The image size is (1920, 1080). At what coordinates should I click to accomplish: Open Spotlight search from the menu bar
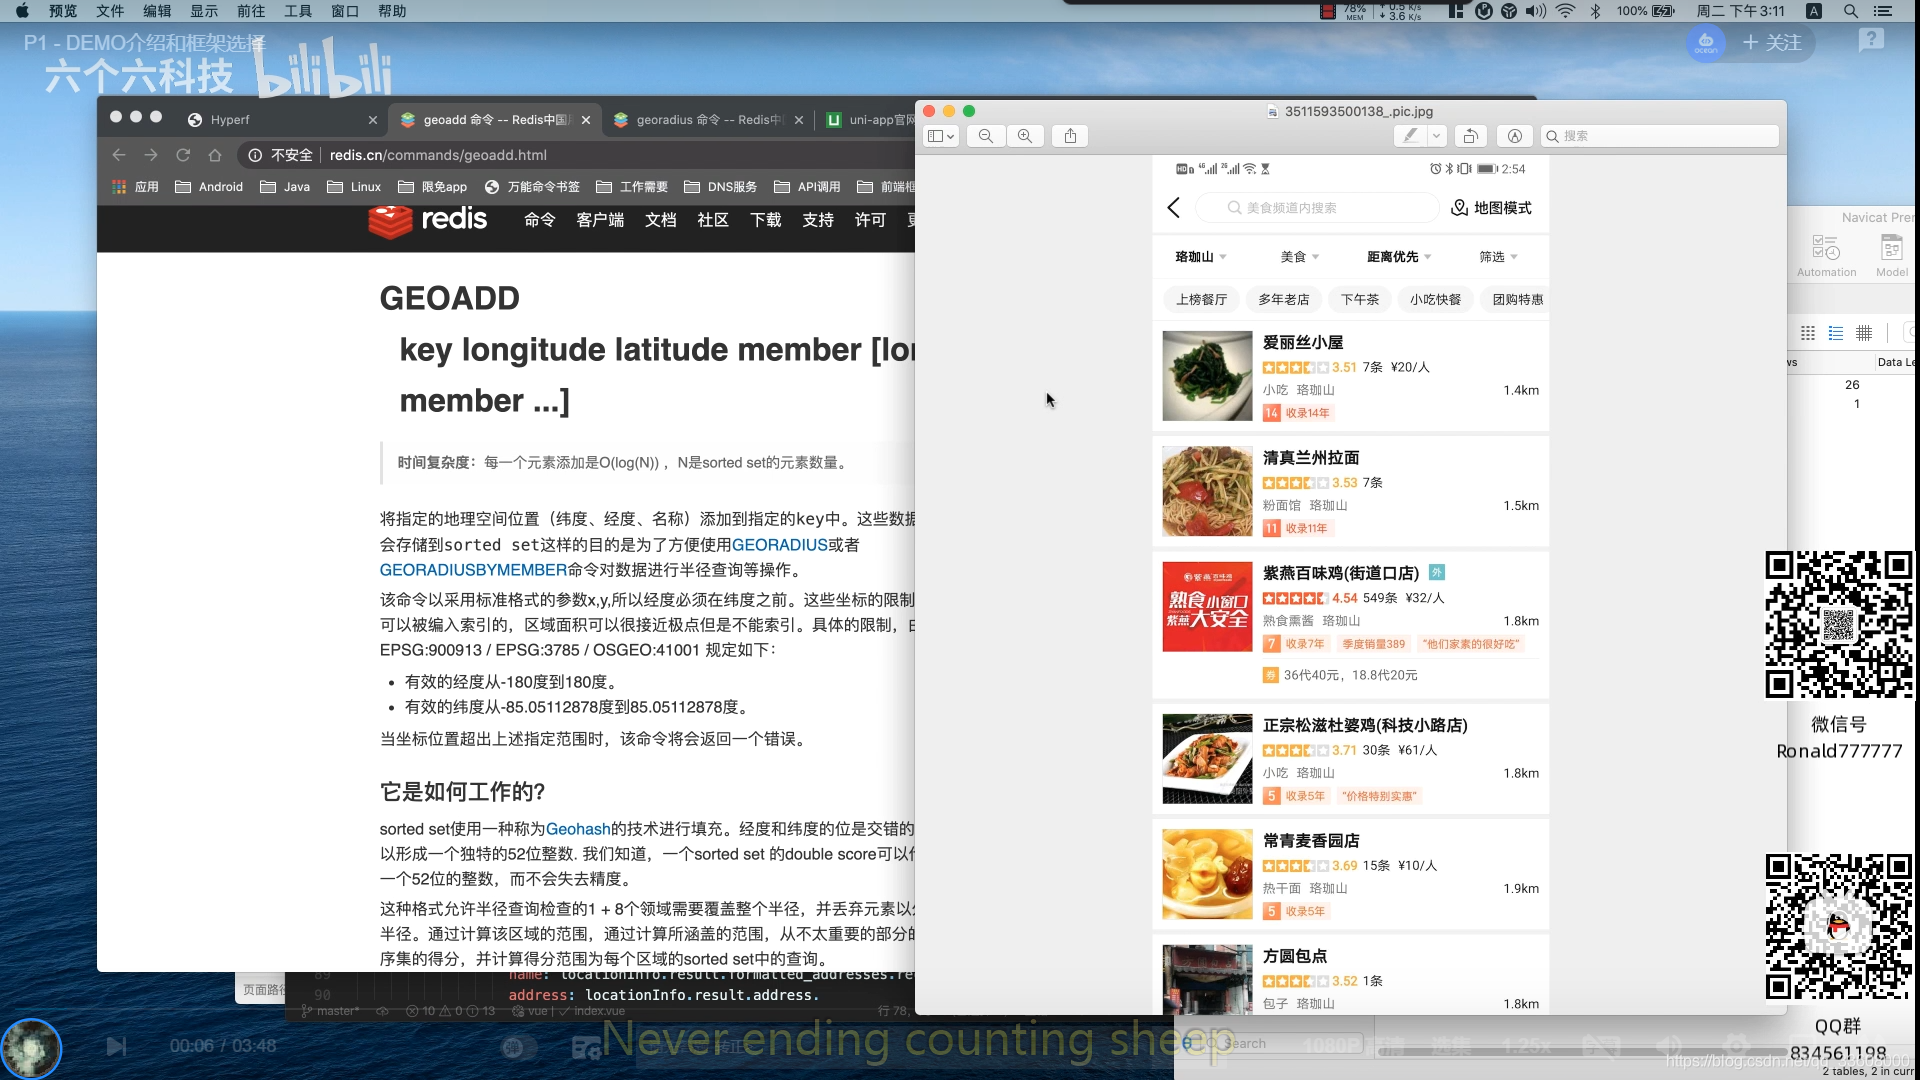coord(1851,11)
